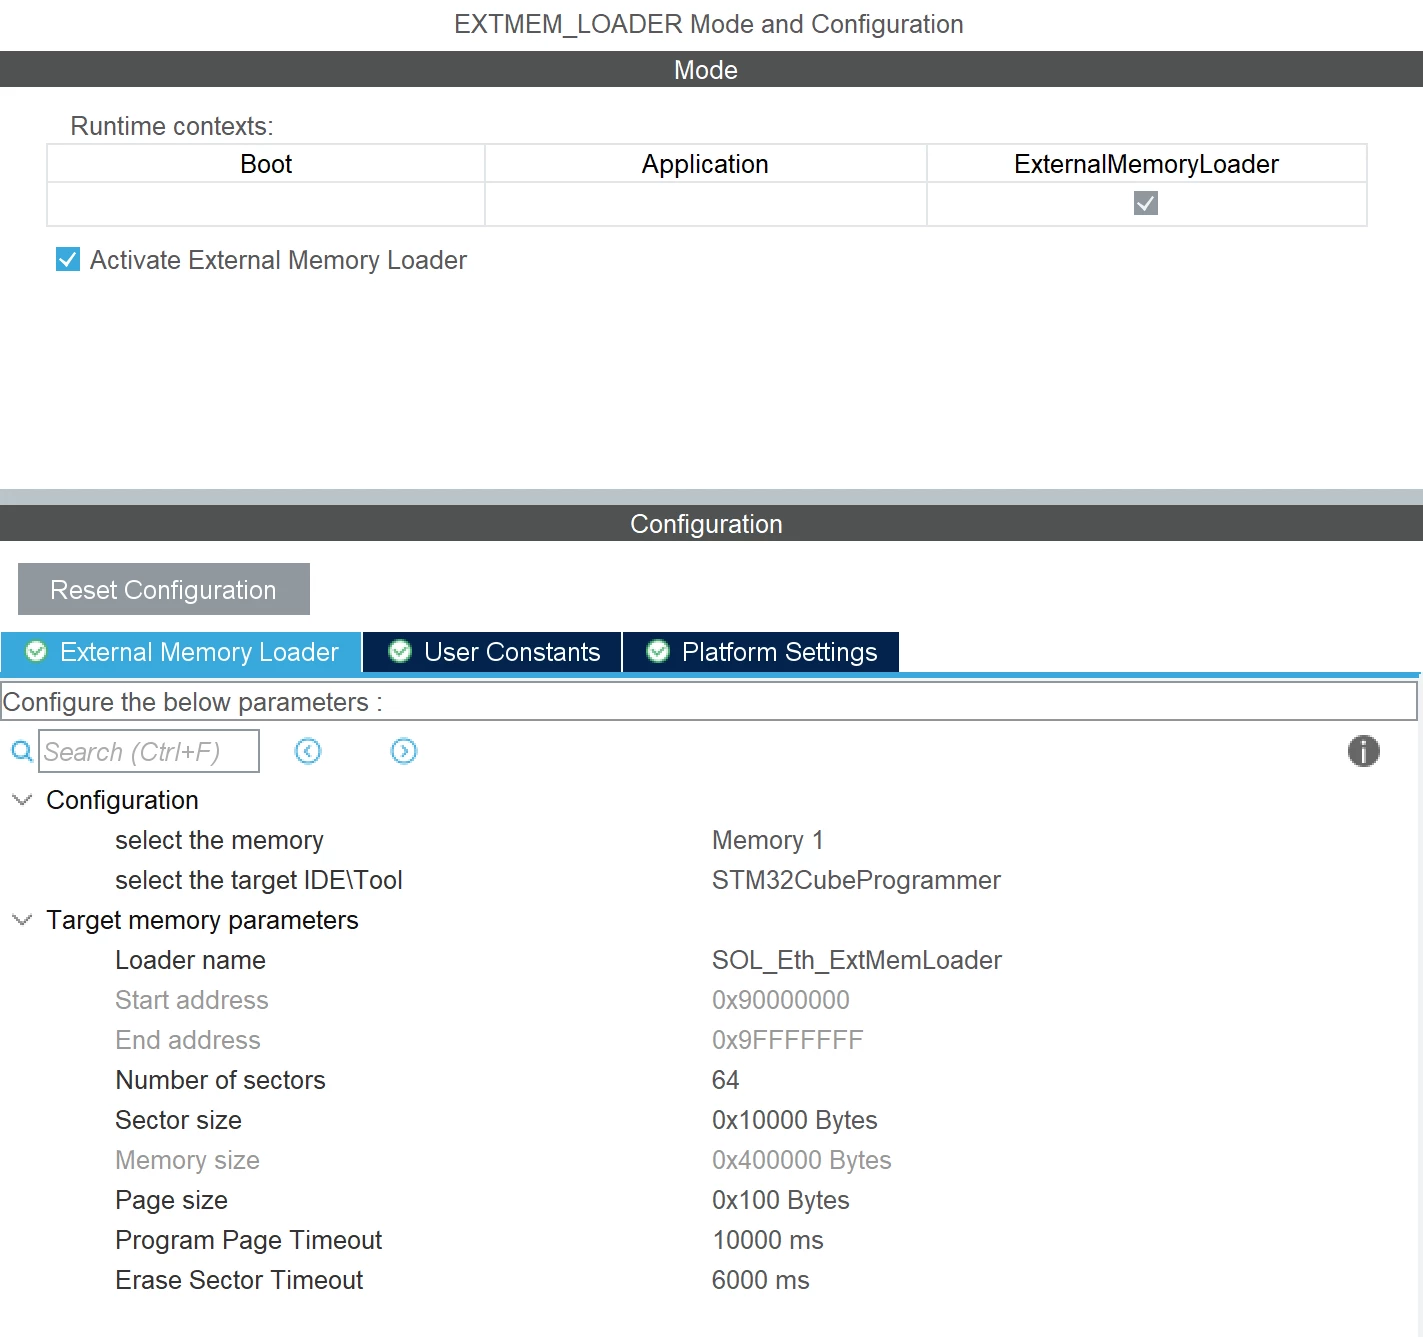
Task: Click the Mode section header bar
Action: coord(711,69)
